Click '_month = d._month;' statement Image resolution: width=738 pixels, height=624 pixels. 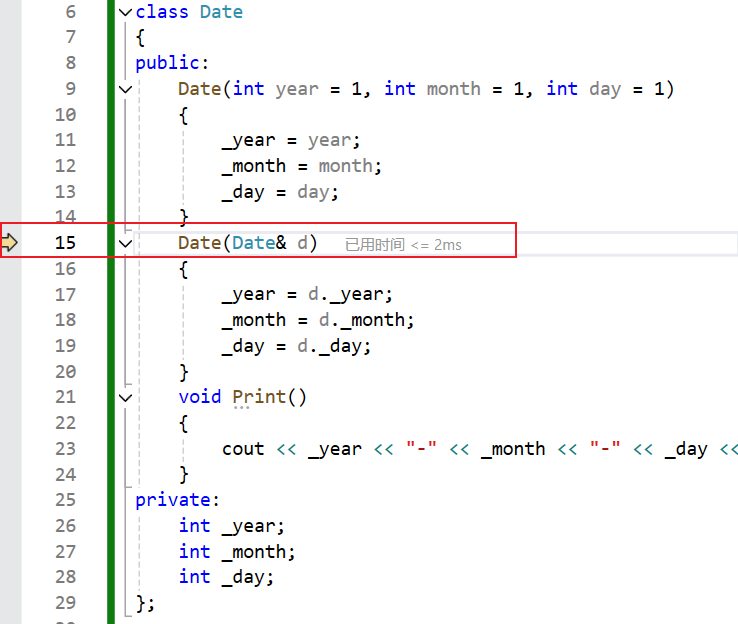tap(318, 320)
